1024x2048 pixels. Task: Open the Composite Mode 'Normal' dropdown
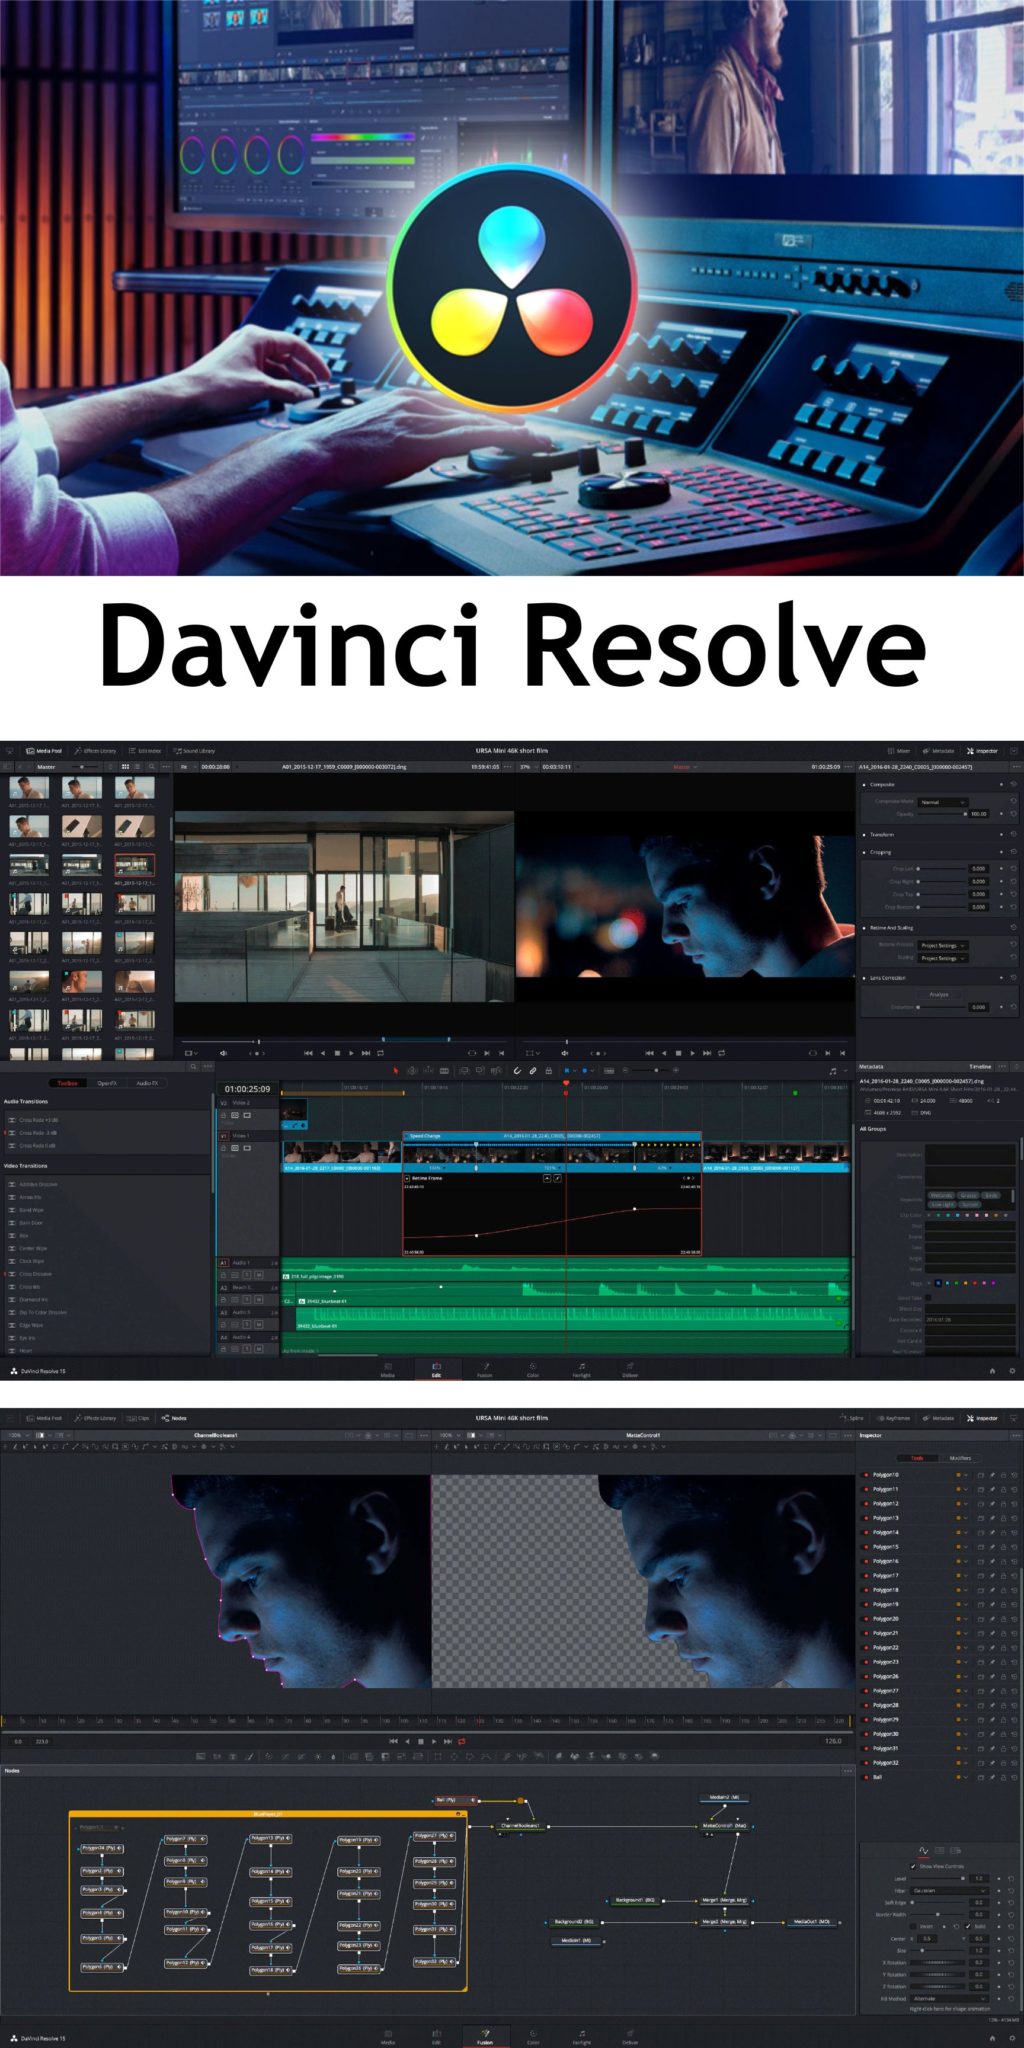point(943,802)
